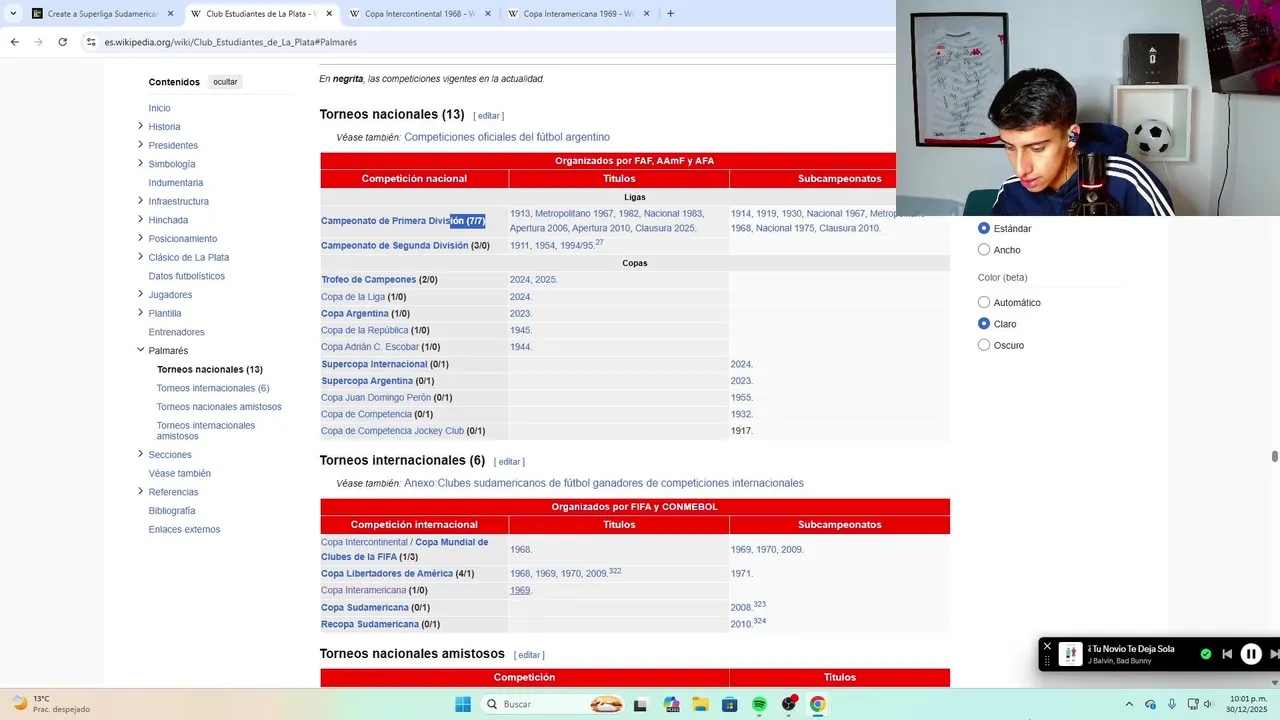Expand Simbología section in contents
Image resolution: width=1280 pixels, height=720 pixels.
140,163
